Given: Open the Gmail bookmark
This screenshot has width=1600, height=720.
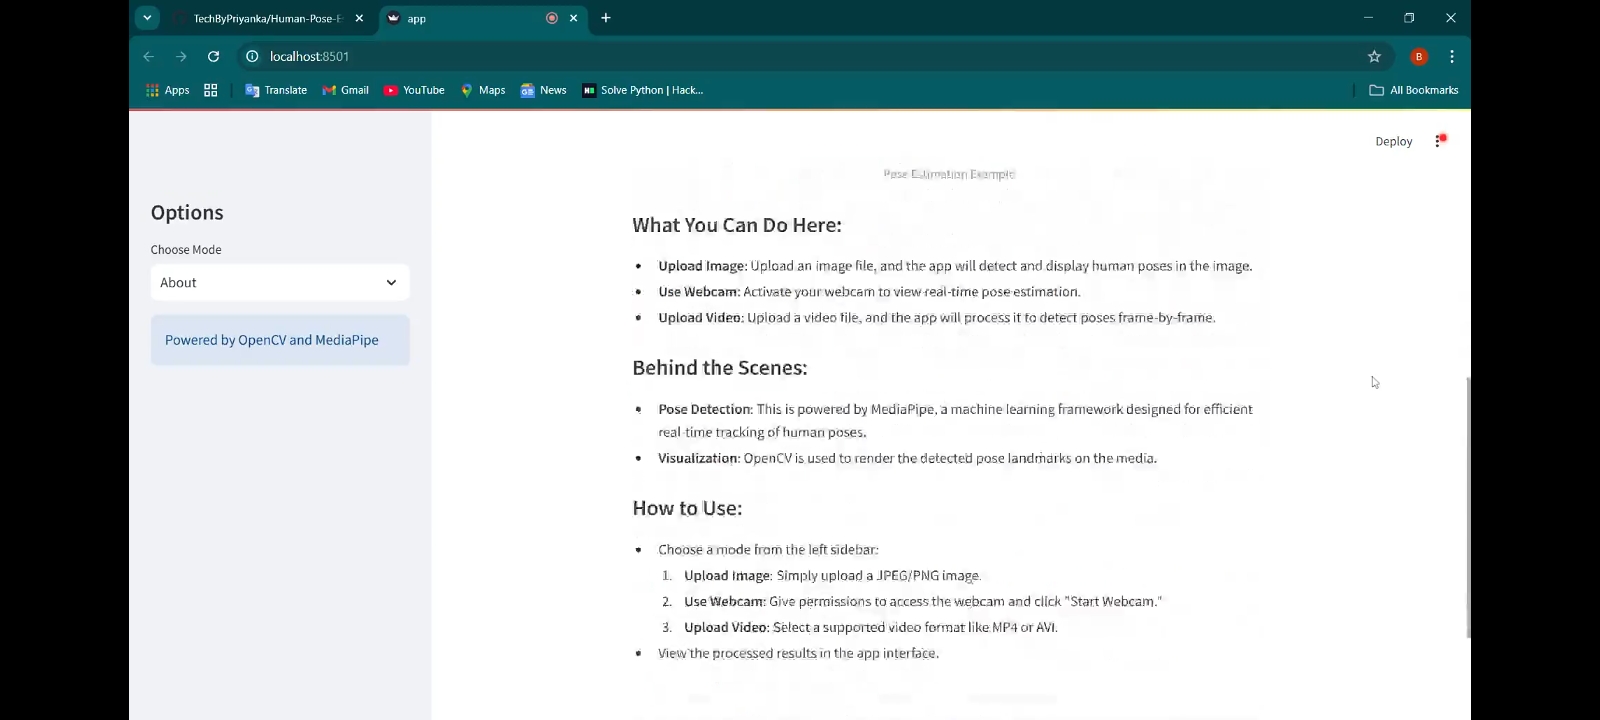Looking at the screenshot, I should click(x=345, y=90).
